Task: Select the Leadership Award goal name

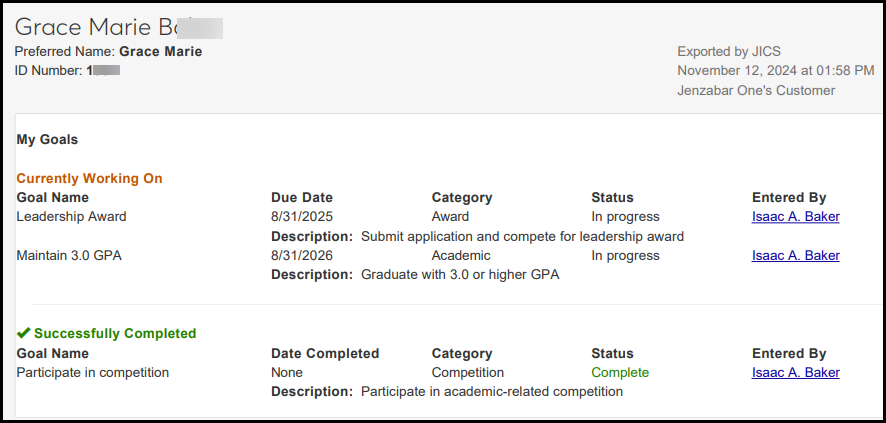Action: (x=71, y=216)
